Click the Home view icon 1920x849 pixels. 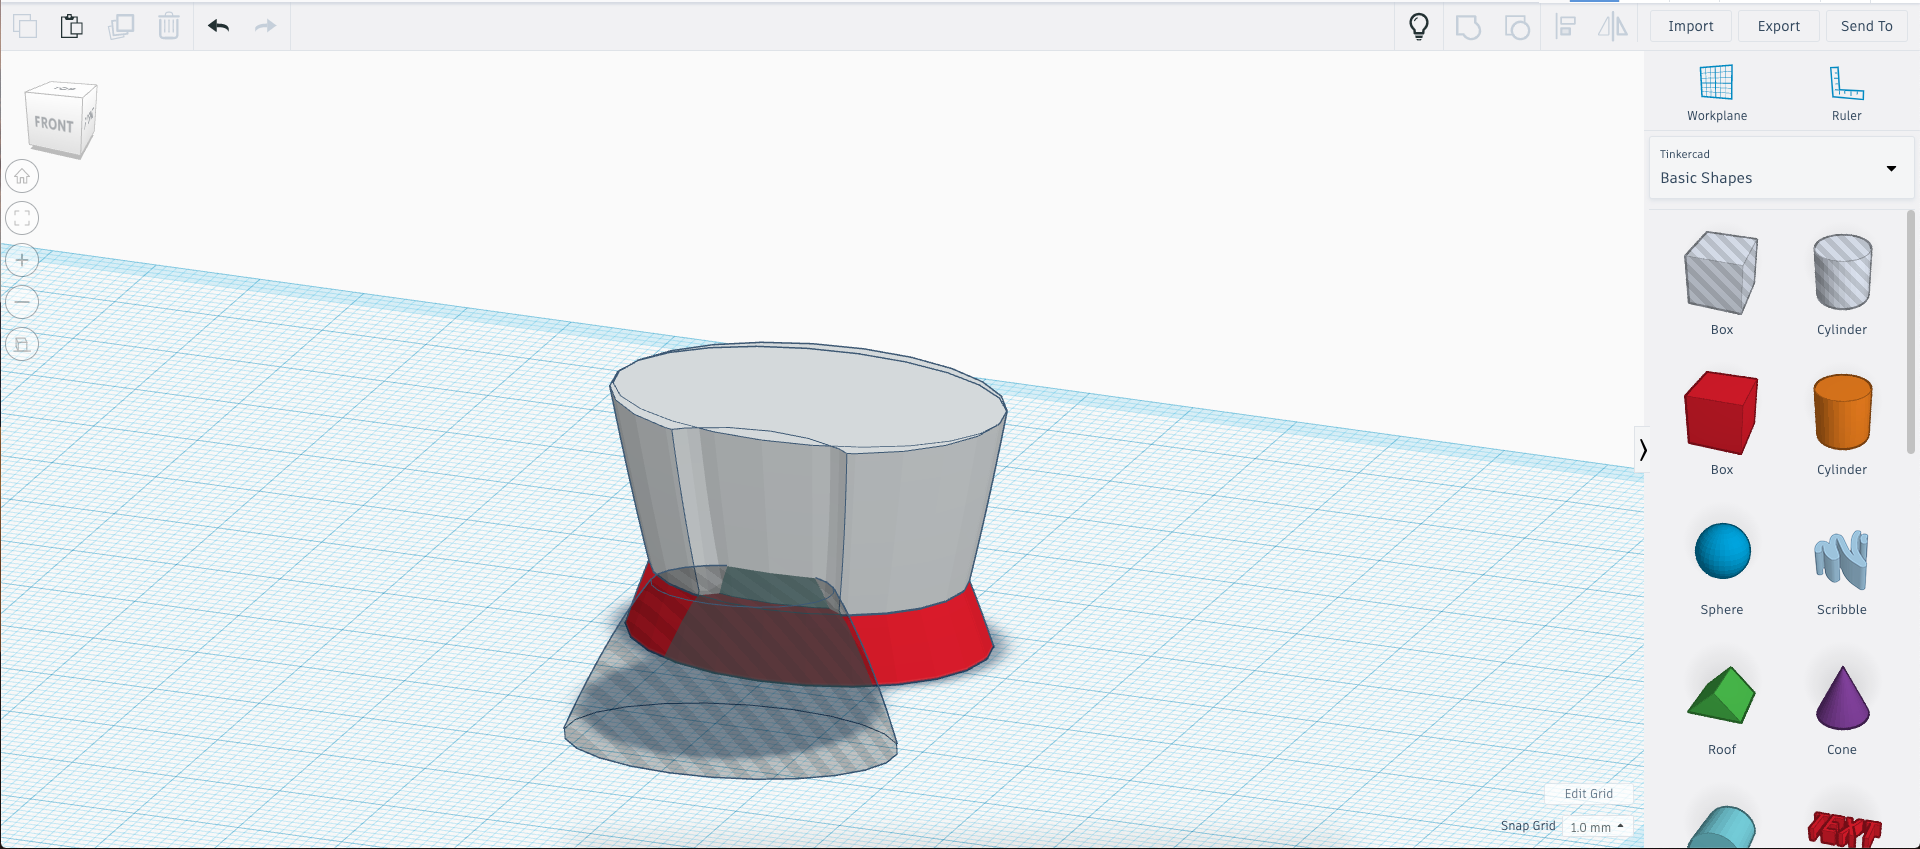(22, 177)
